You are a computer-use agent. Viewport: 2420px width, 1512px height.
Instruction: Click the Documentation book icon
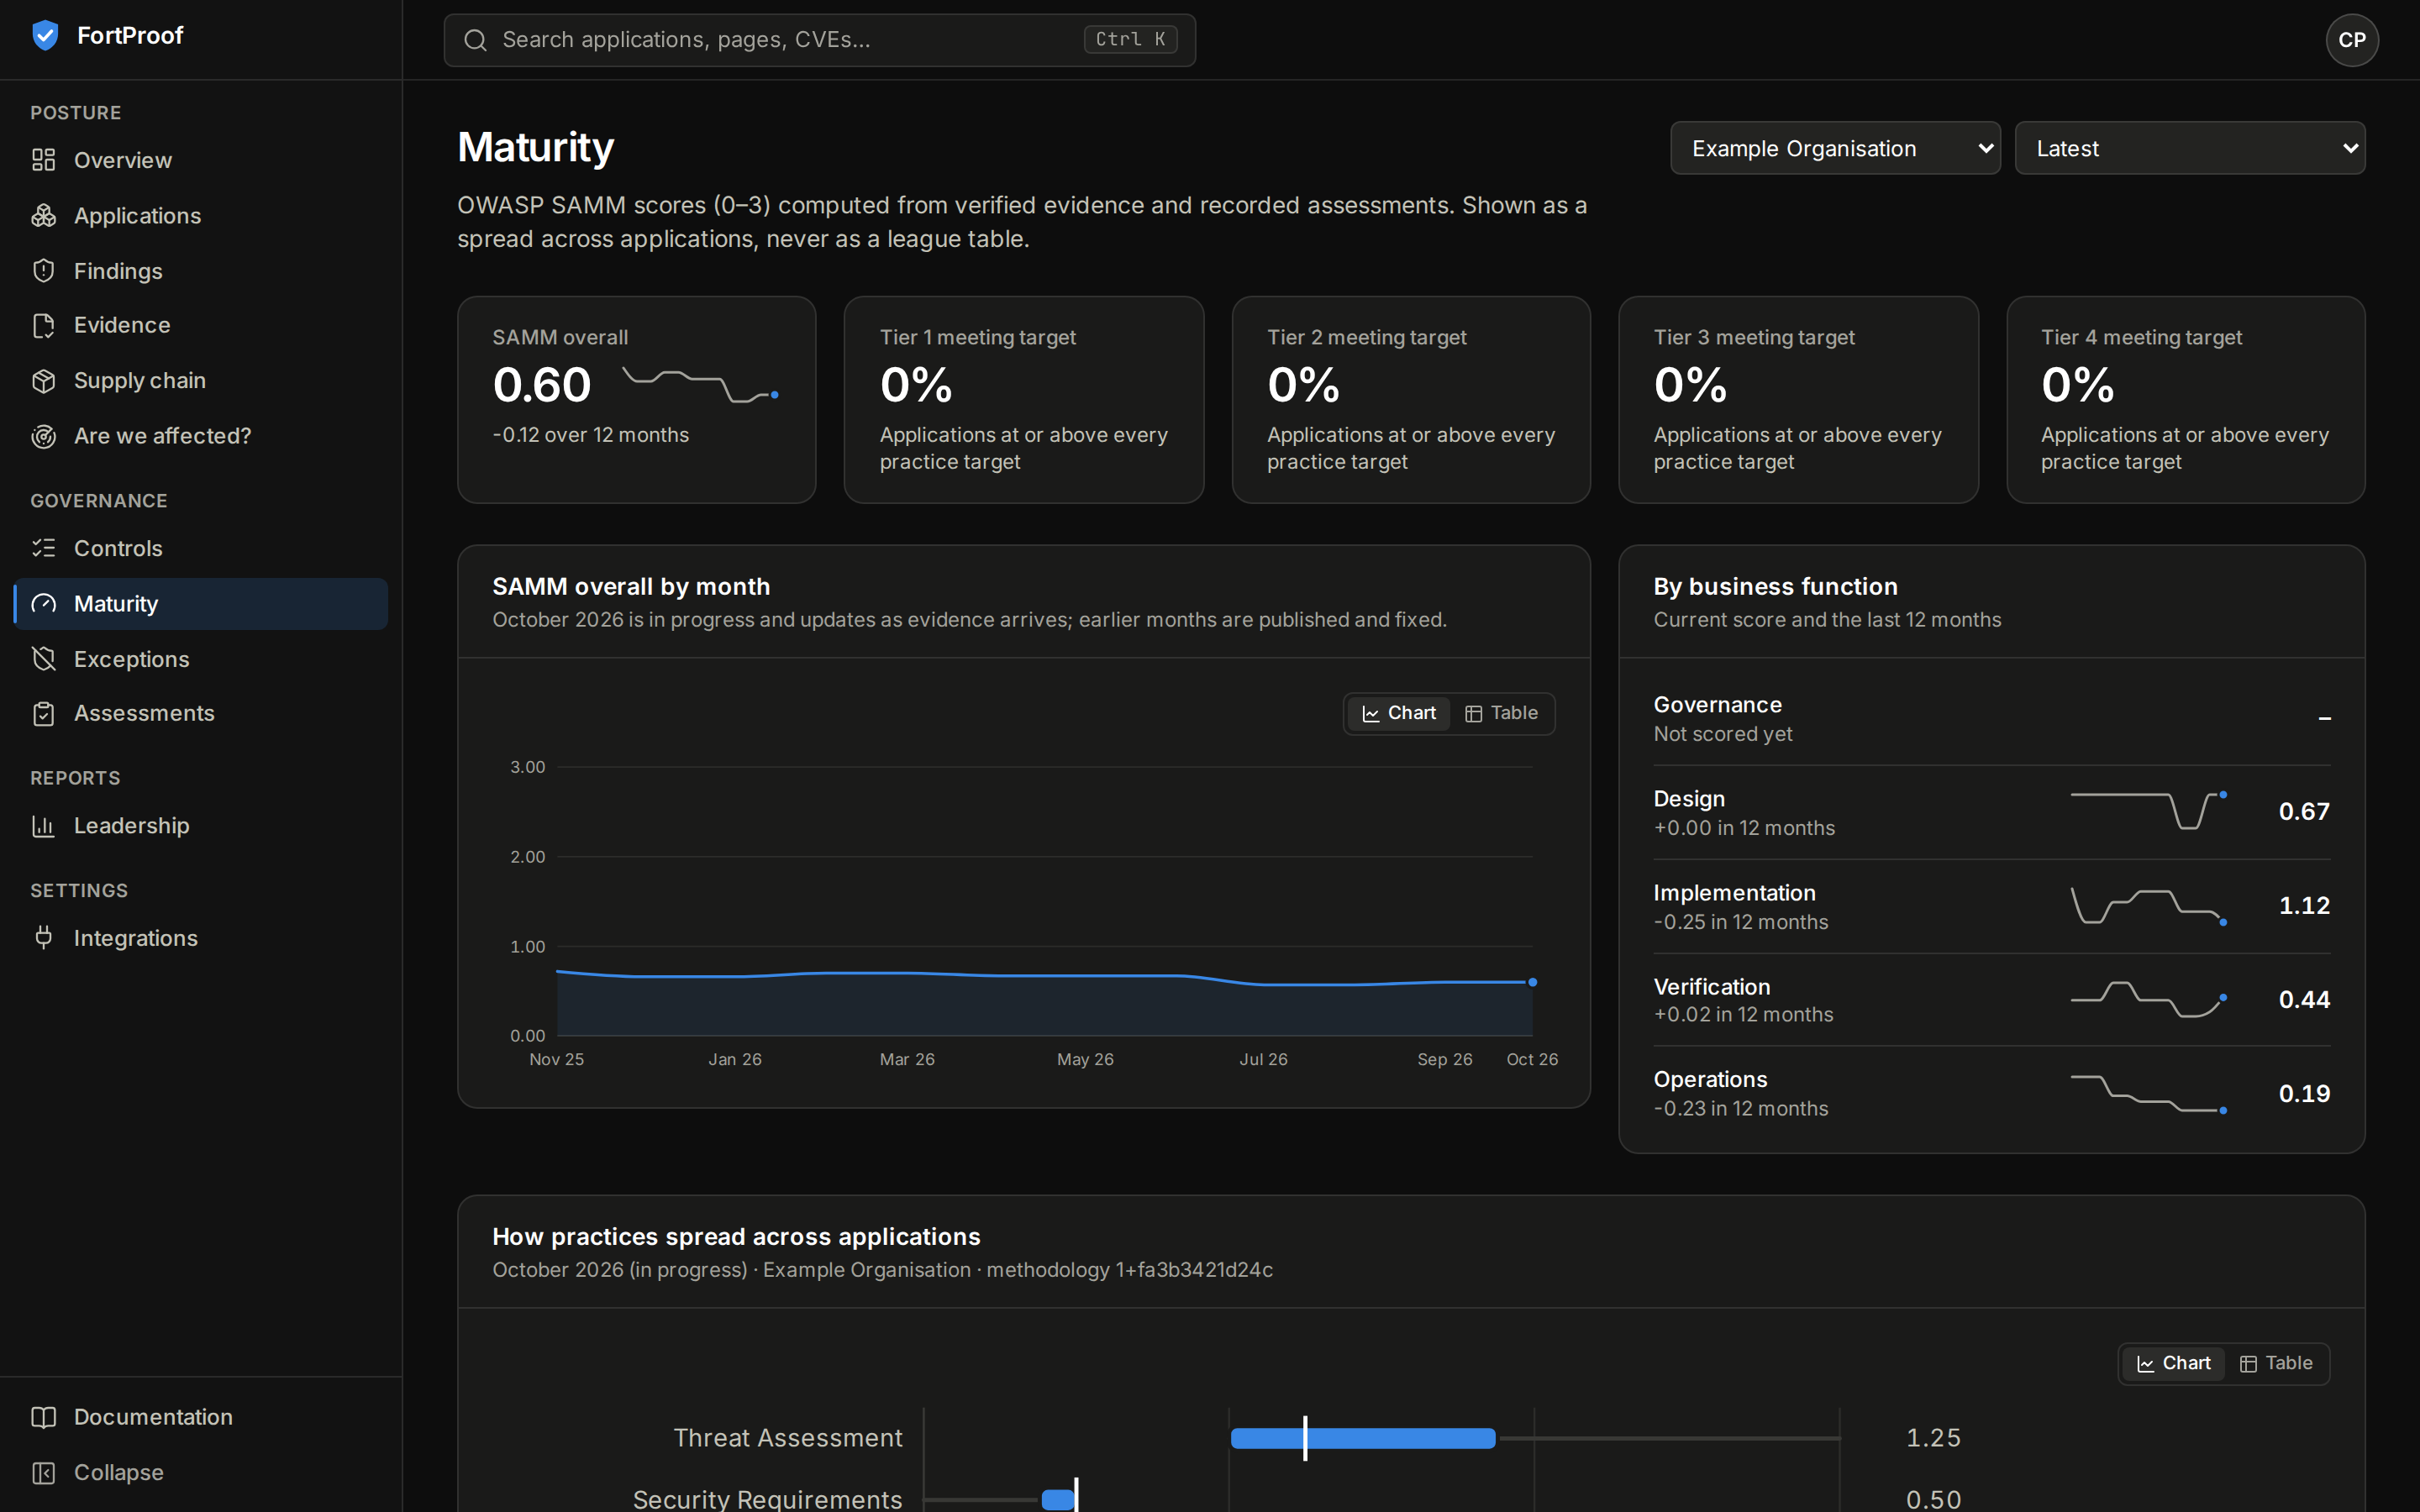(43, 1417)
